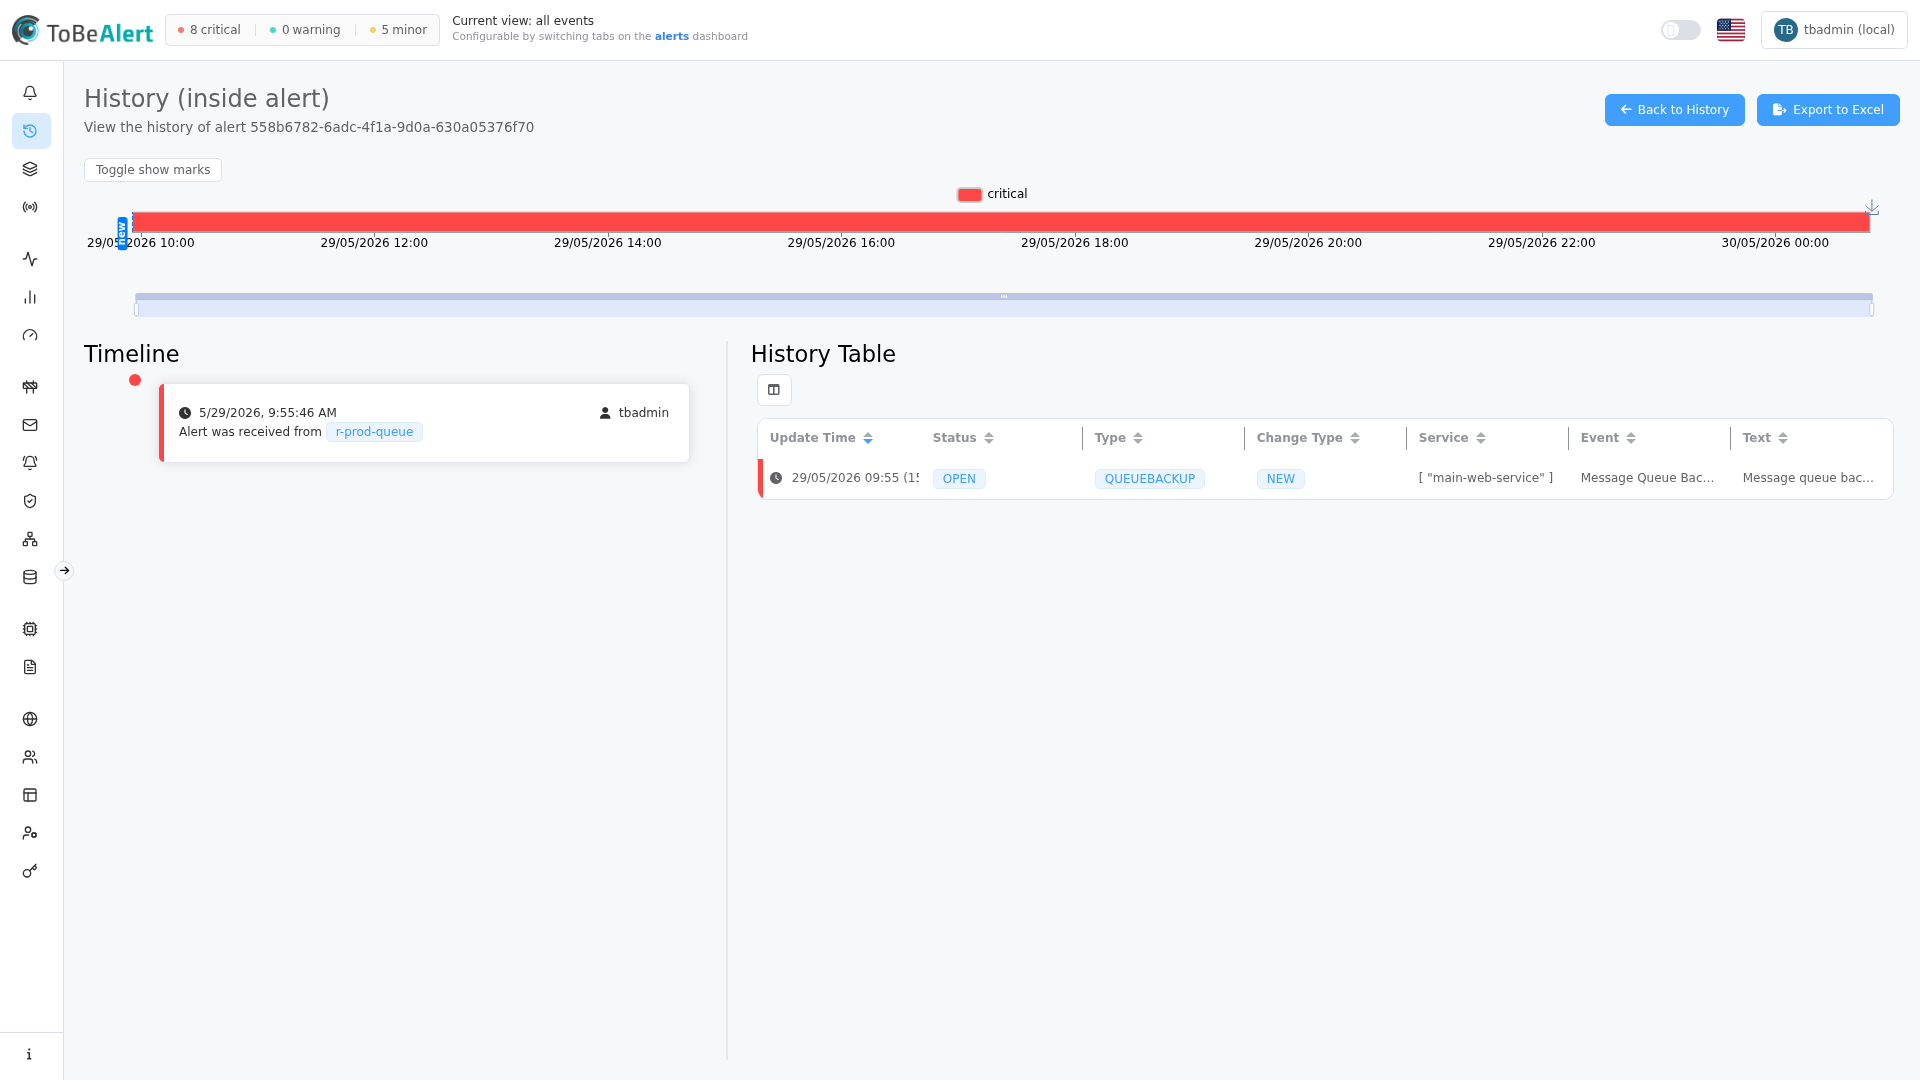Filter by 8 critical alerts
Viewport: 1920px width, 1080px height.
point(209,30)
